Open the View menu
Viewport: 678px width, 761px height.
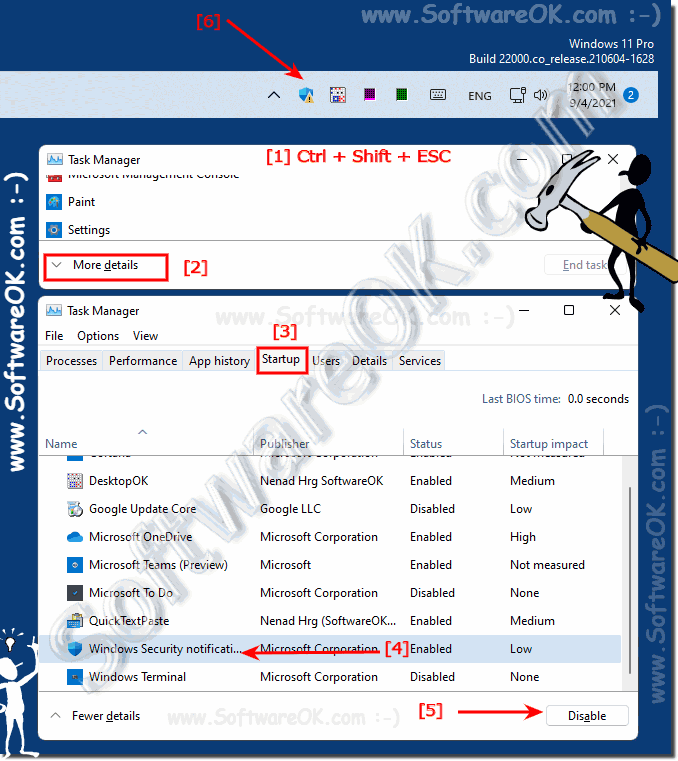[x=145, y=336]
